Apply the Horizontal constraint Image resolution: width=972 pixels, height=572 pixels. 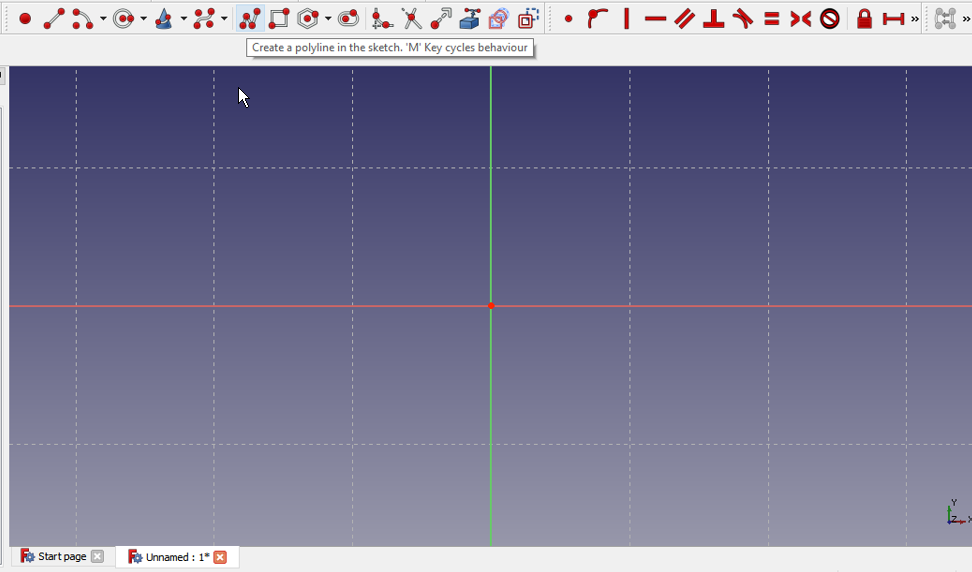pyautogui.click(x=655, y=19)
